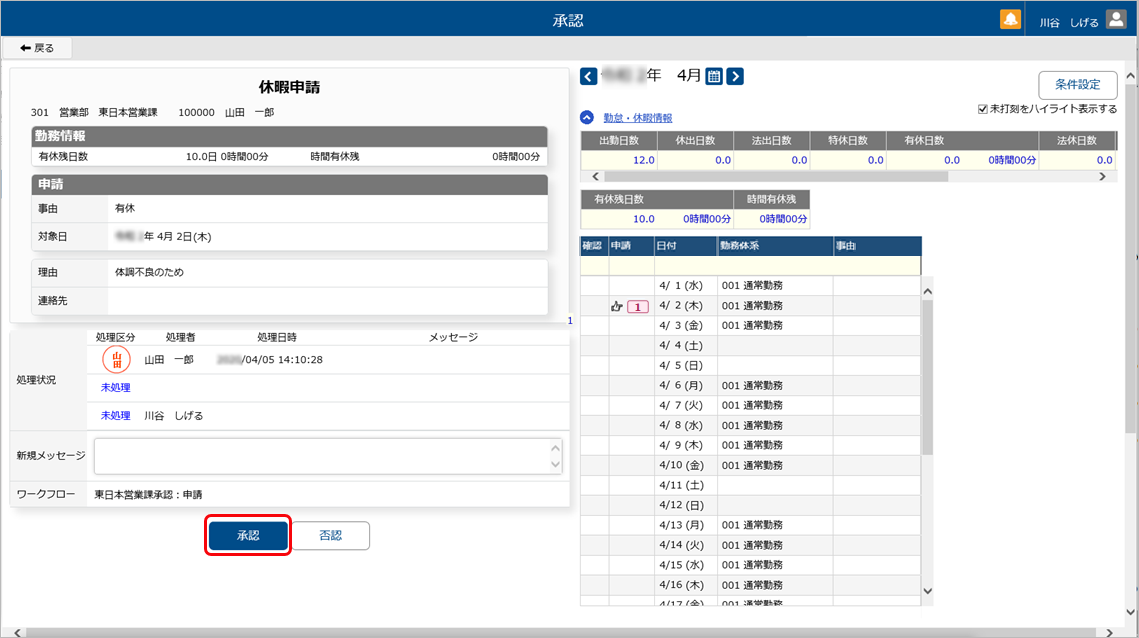
Task: Click the 時間有休残 header in summary table
Action: click(x=771, y=199)
